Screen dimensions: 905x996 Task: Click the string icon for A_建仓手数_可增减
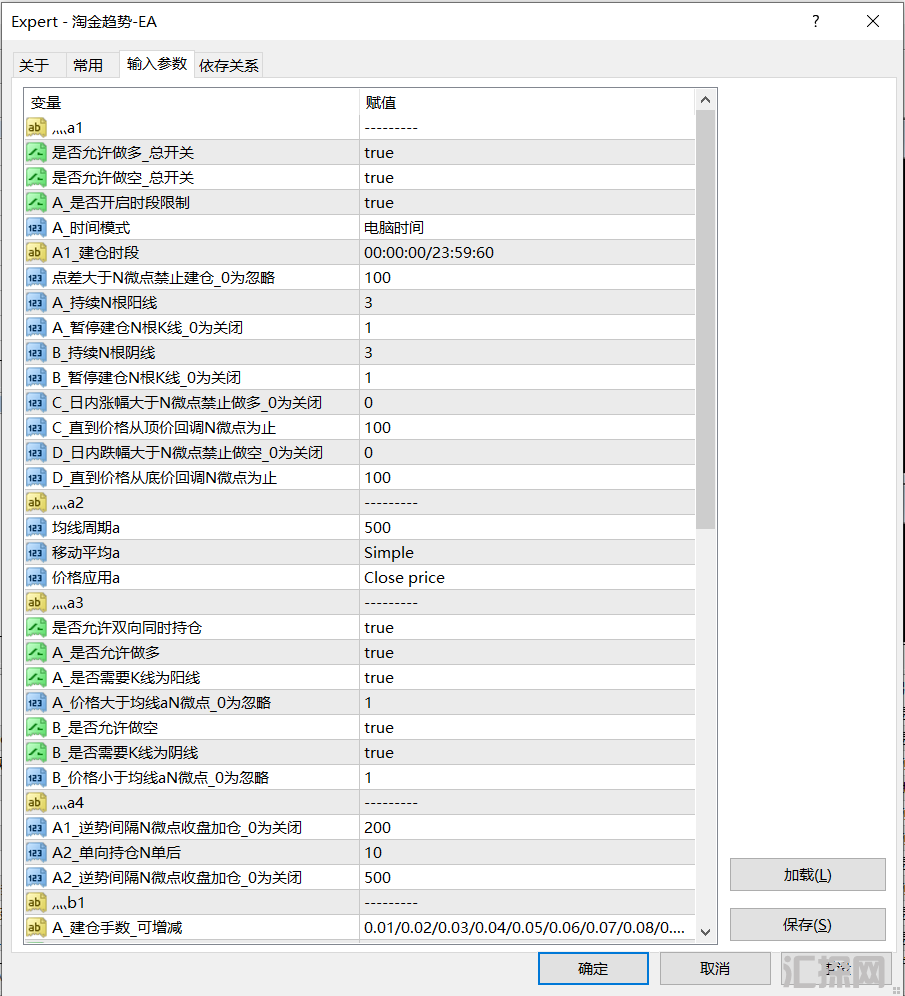36,928
